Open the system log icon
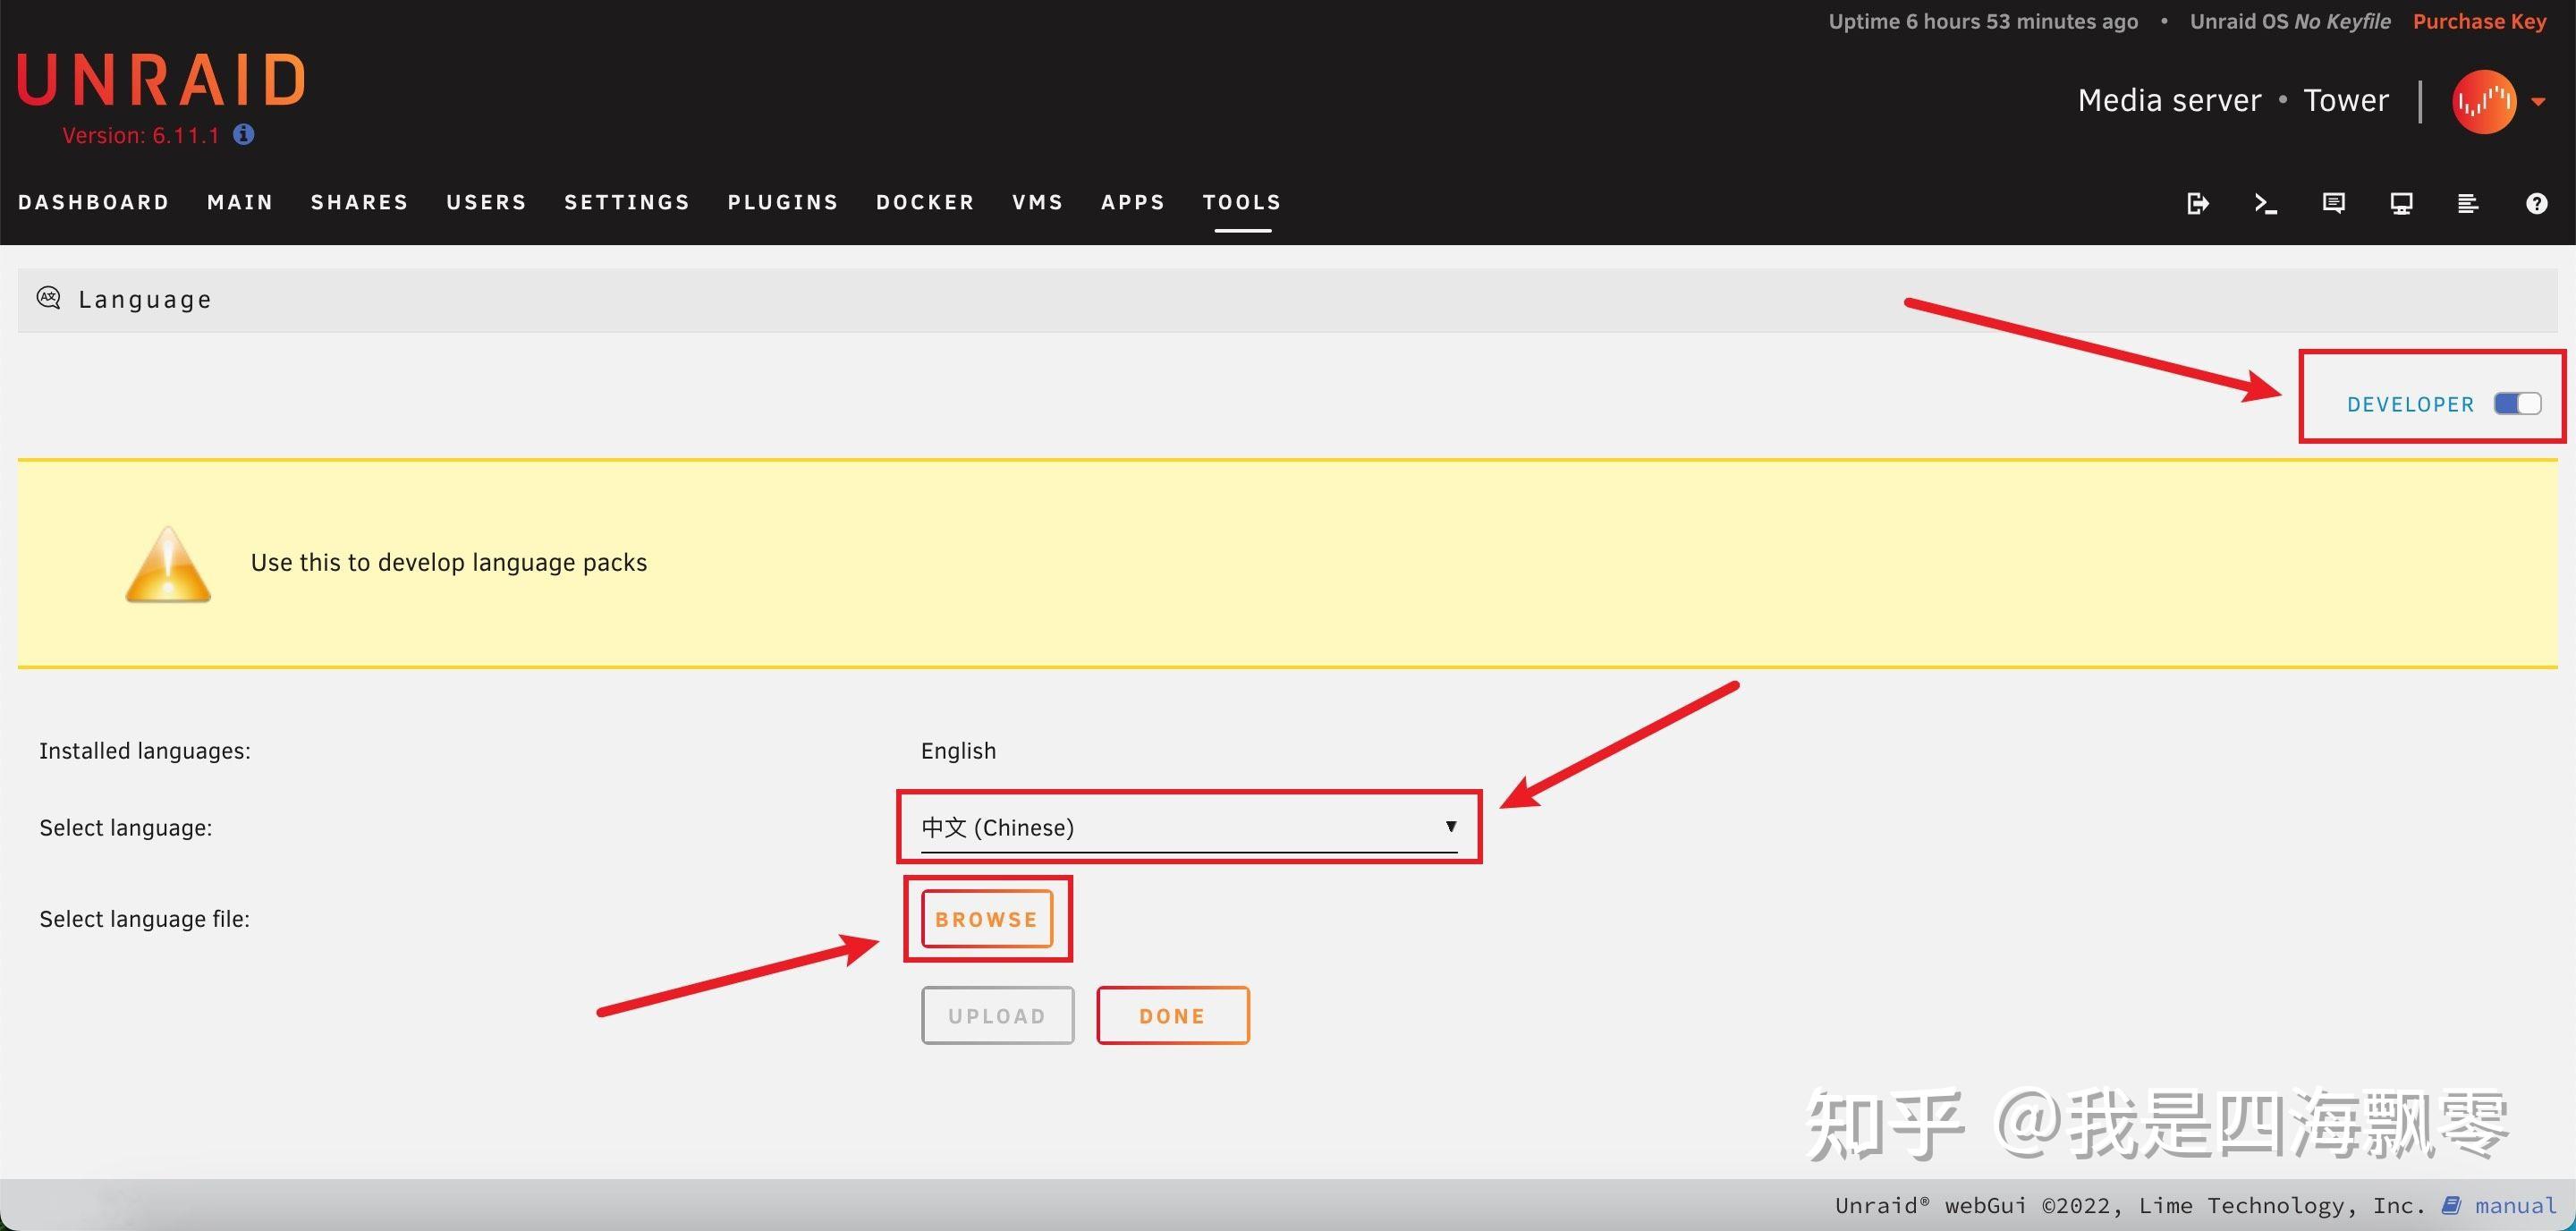 [x=2468, y=203]
